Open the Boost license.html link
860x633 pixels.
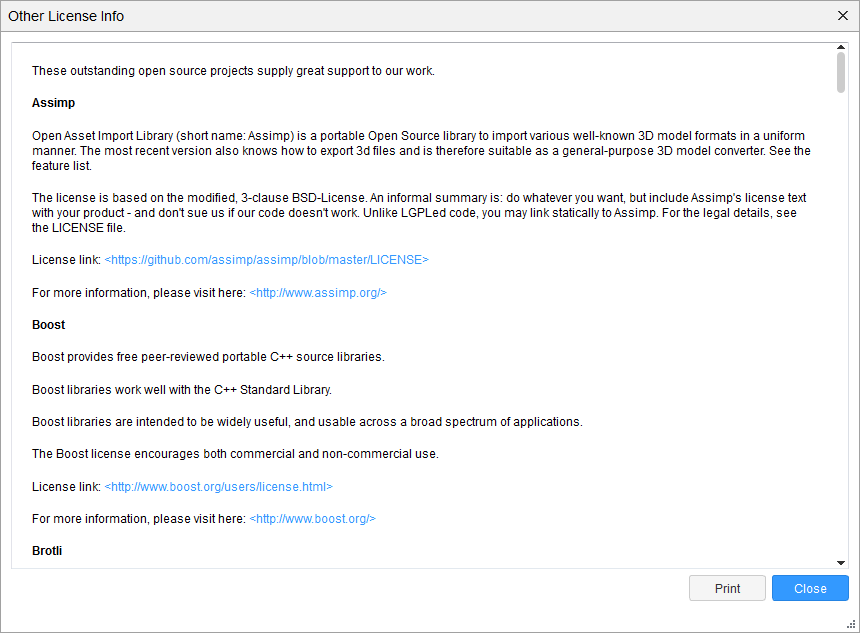(218, 487)
